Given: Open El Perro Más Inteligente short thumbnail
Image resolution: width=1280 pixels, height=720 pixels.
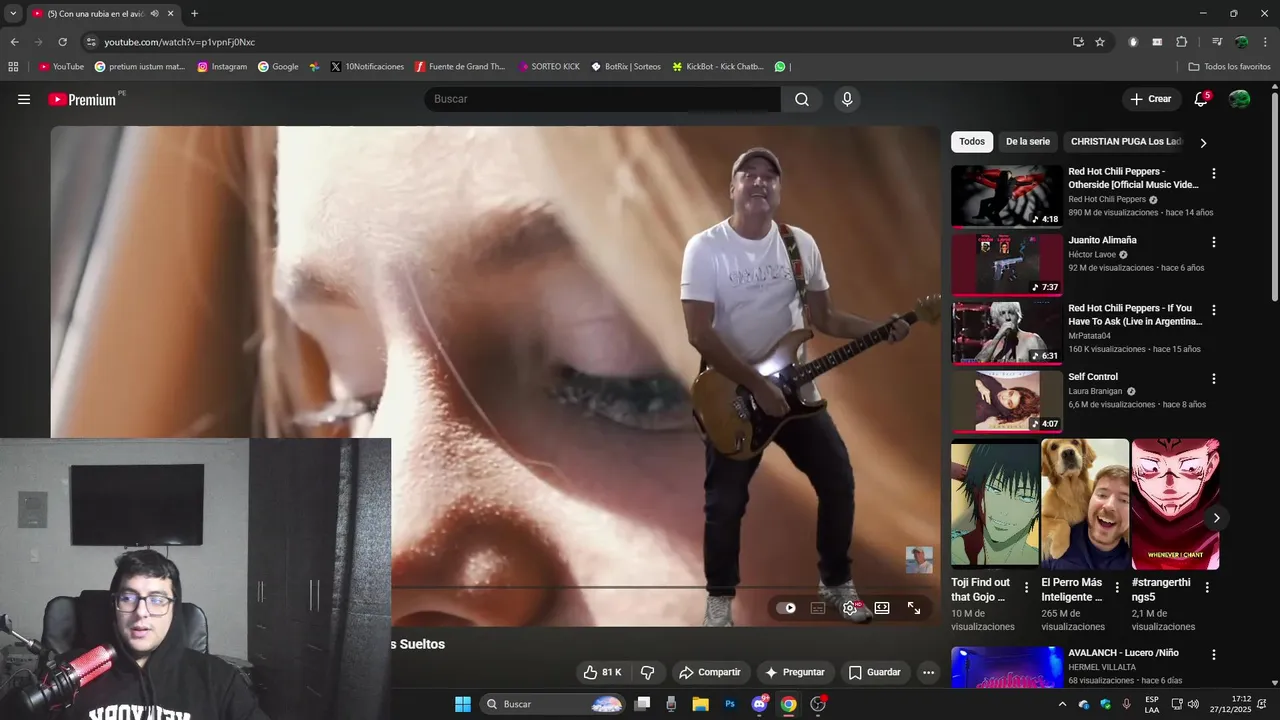Looking at the screenshot, I should tap(1084, 504).
